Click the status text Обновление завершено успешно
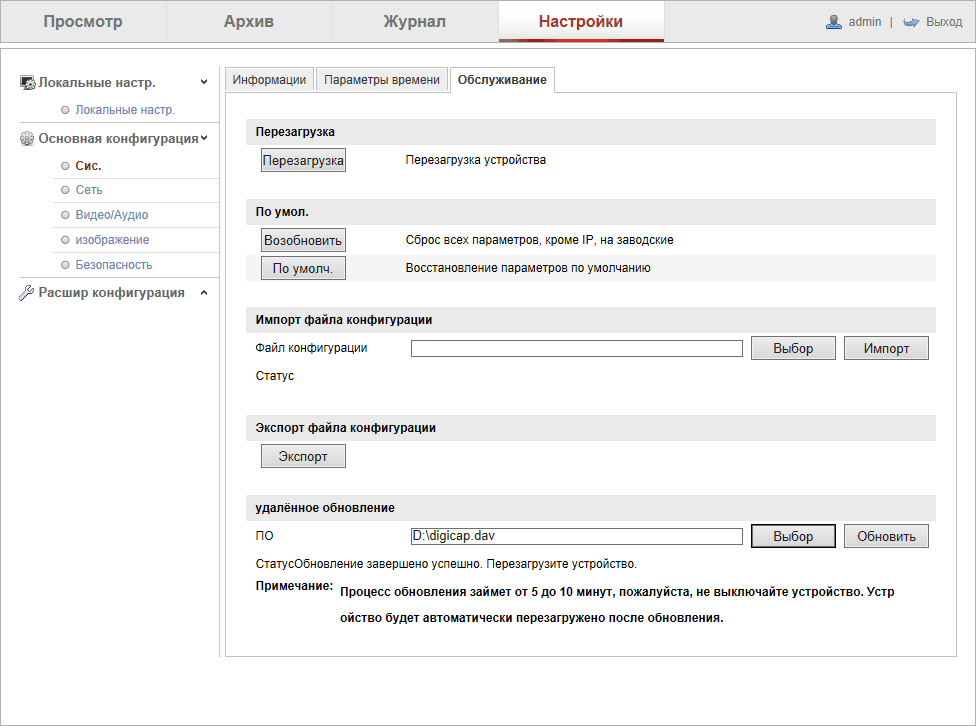The width and height of the screenshot is (976, 726). tap(388, 564)
